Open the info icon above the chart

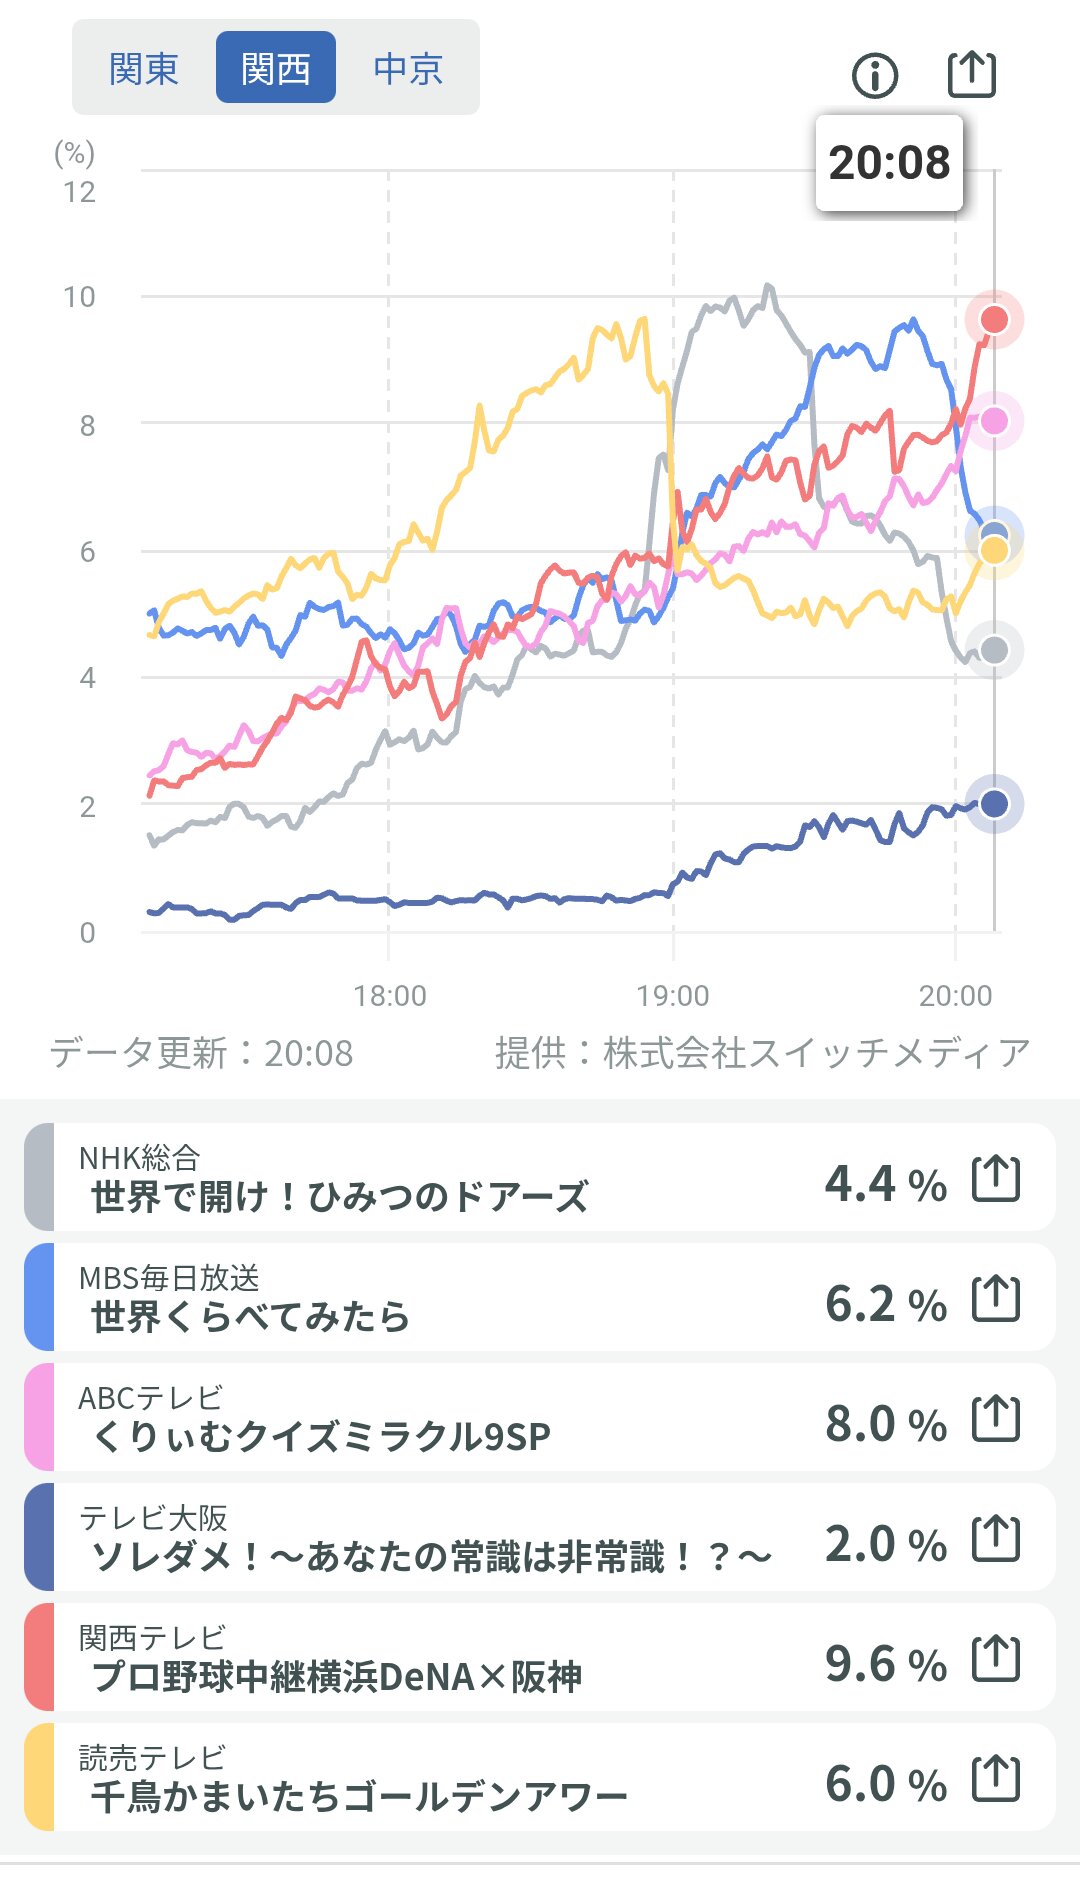(x=875, y=76)
